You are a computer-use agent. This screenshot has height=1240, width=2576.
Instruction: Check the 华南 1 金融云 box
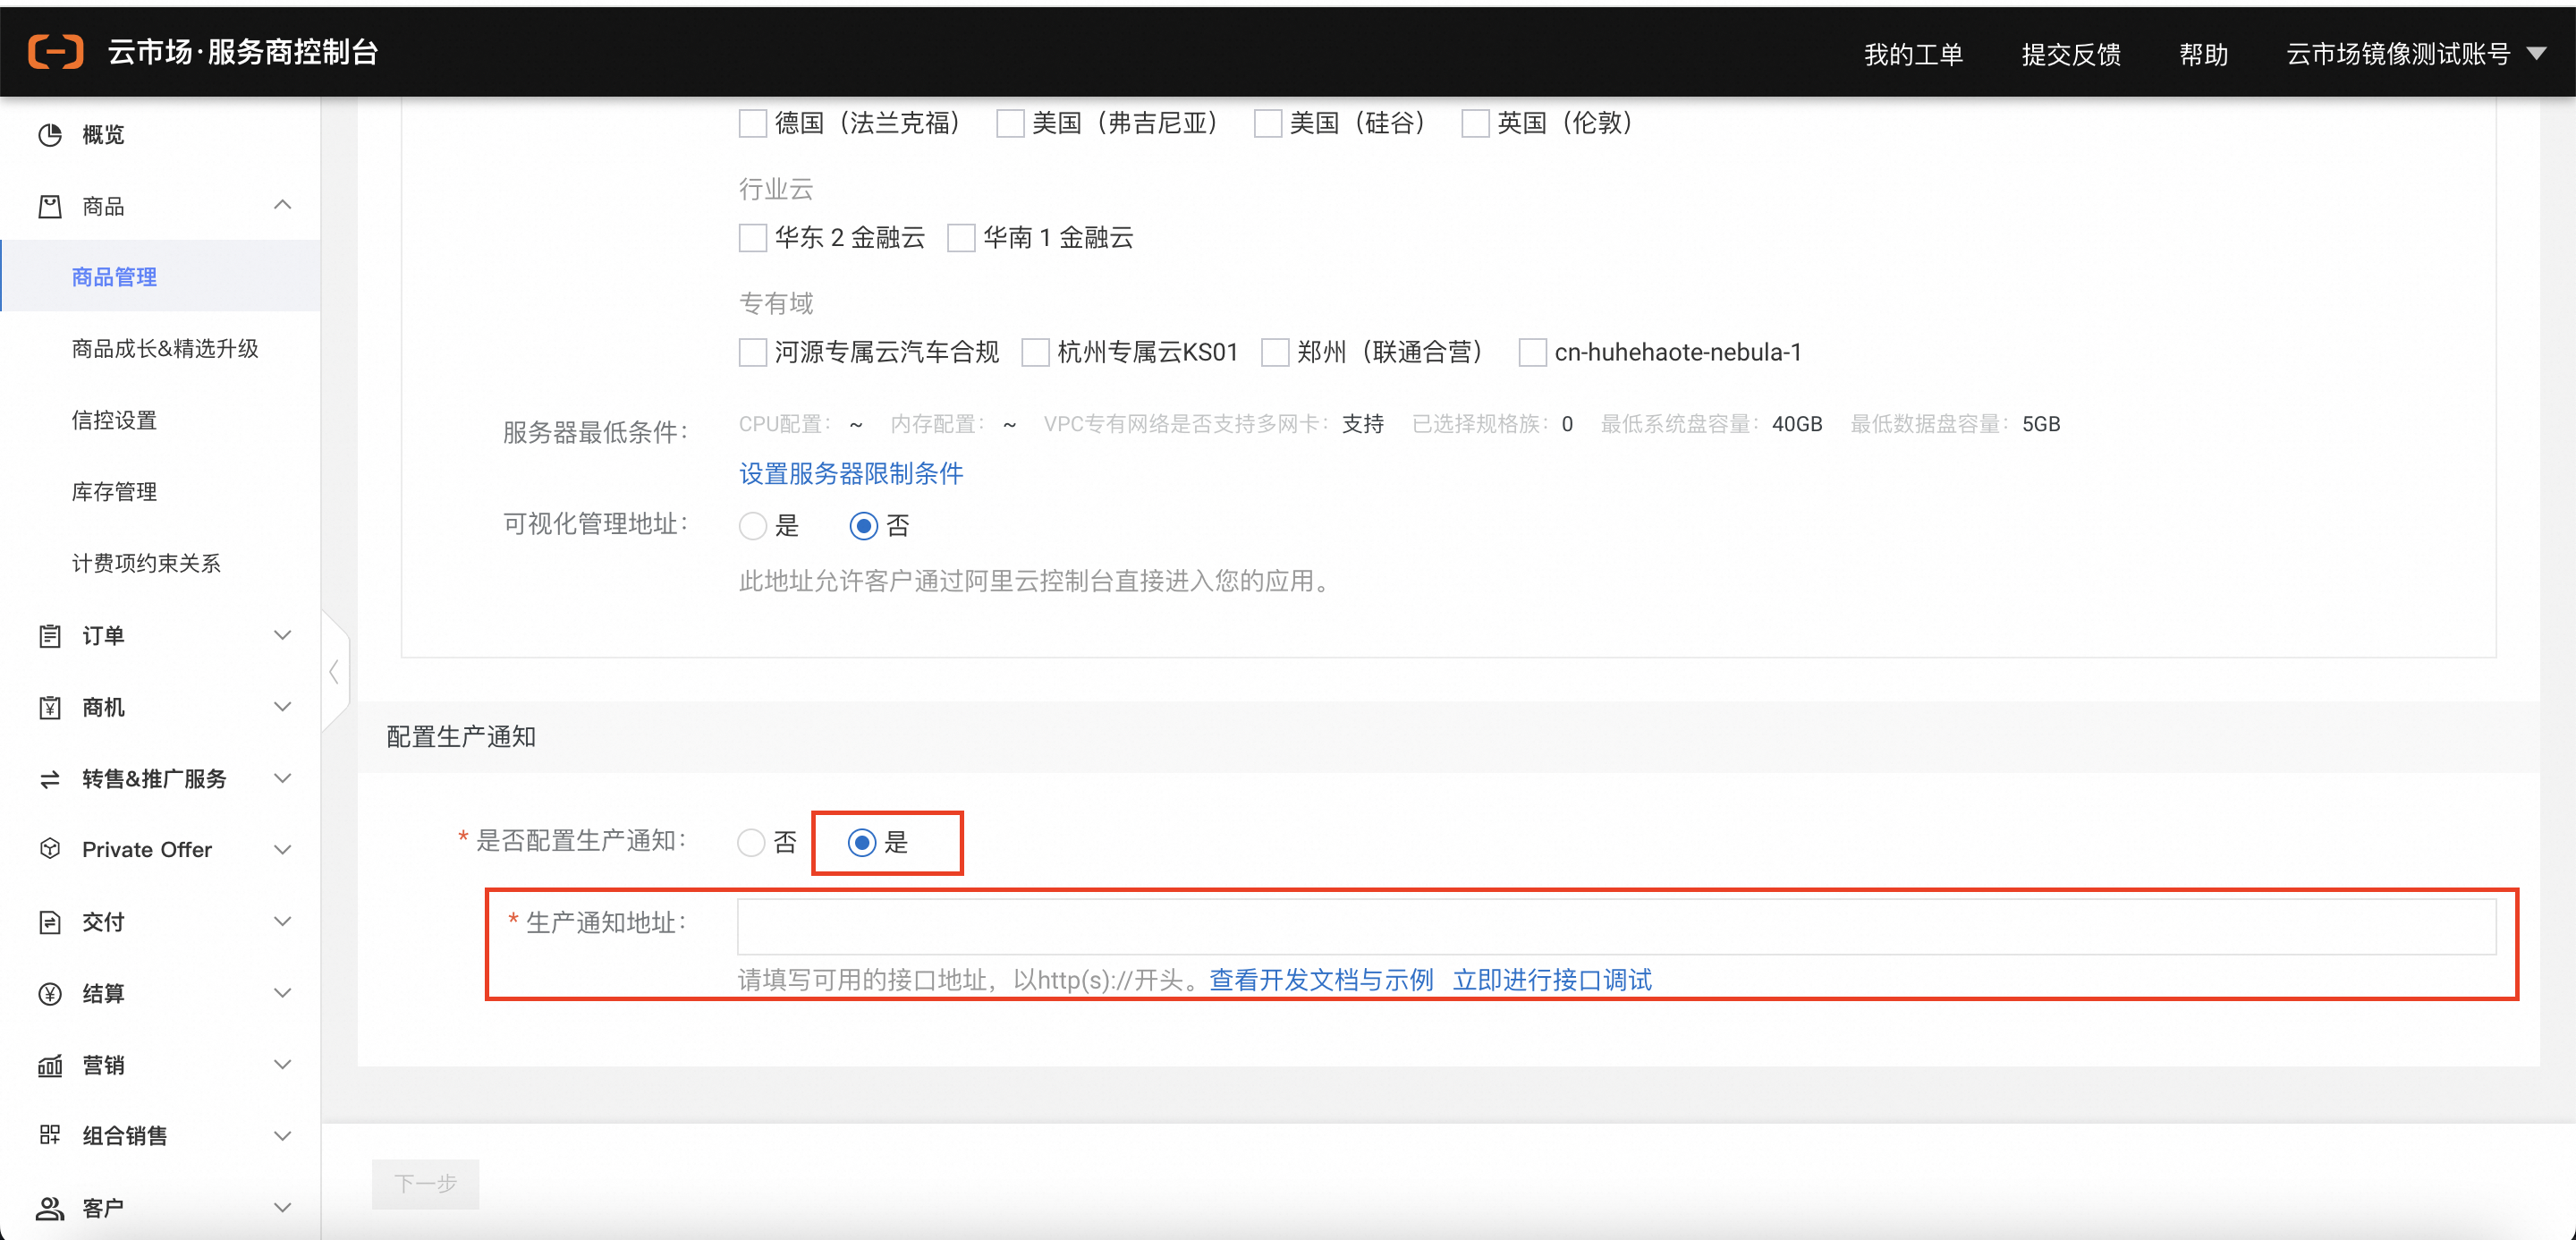[x=961, y=238]
